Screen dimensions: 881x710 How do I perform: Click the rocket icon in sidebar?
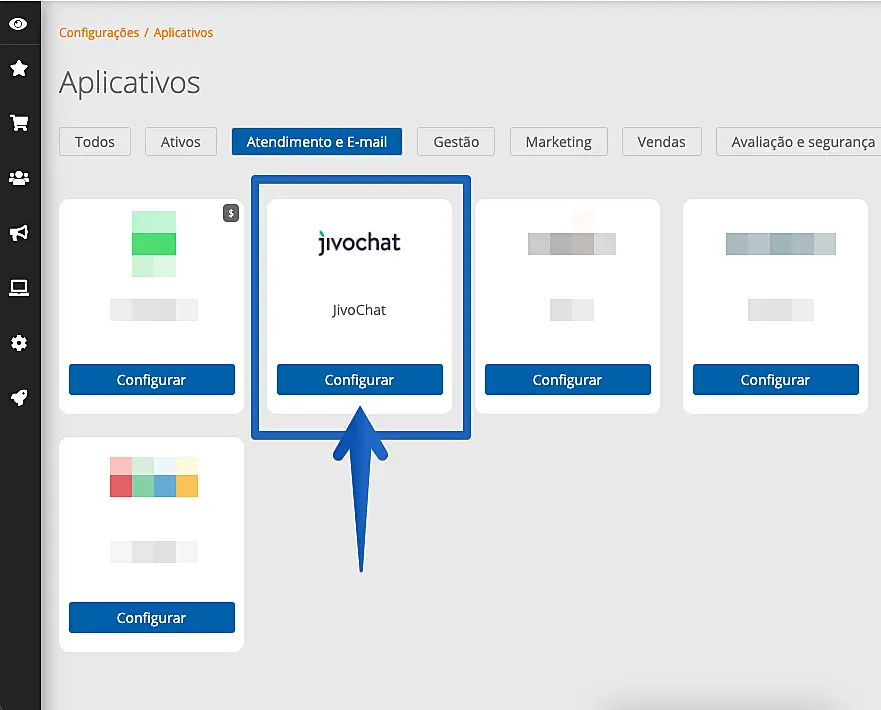click(18, 398)
